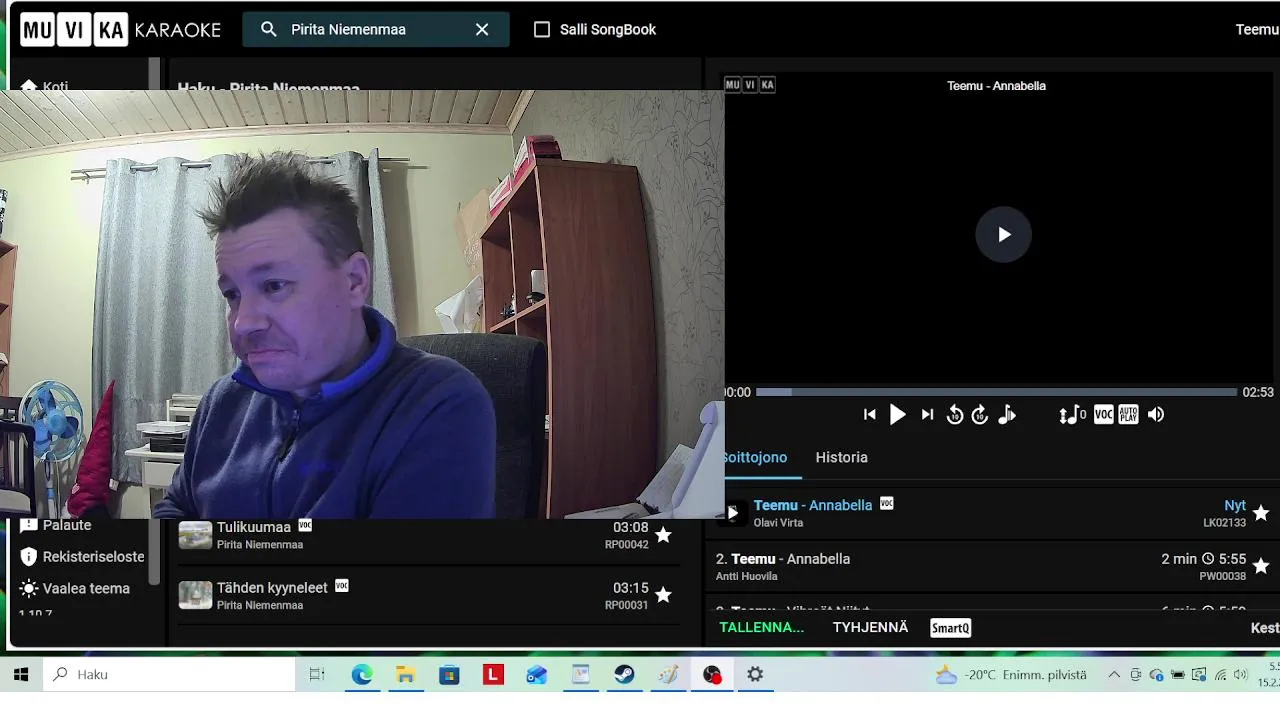Click the TALLENNA... save button

761,627
